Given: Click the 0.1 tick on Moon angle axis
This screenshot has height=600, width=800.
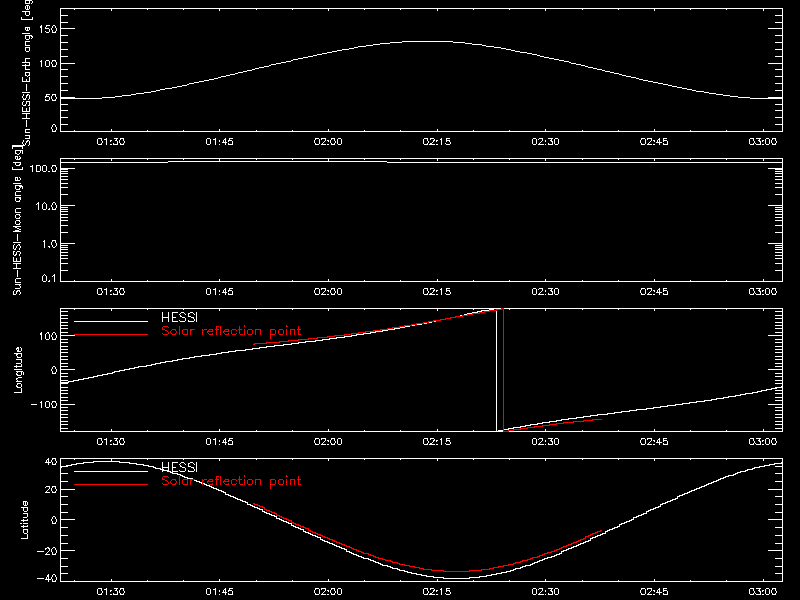Looking at the screenshot, I should point(49,278).
